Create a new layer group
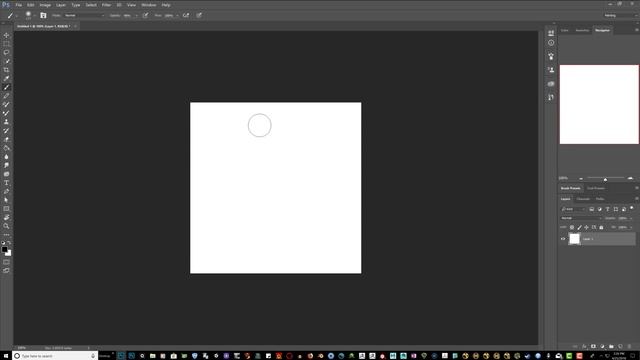 pyautogui.click(x=611, y=346)
